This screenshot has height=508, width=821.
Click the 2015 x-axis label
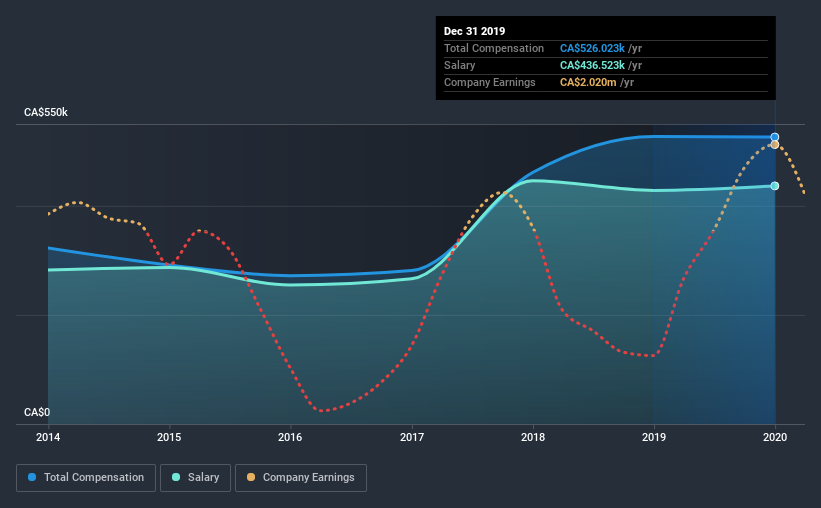[169, 437]
